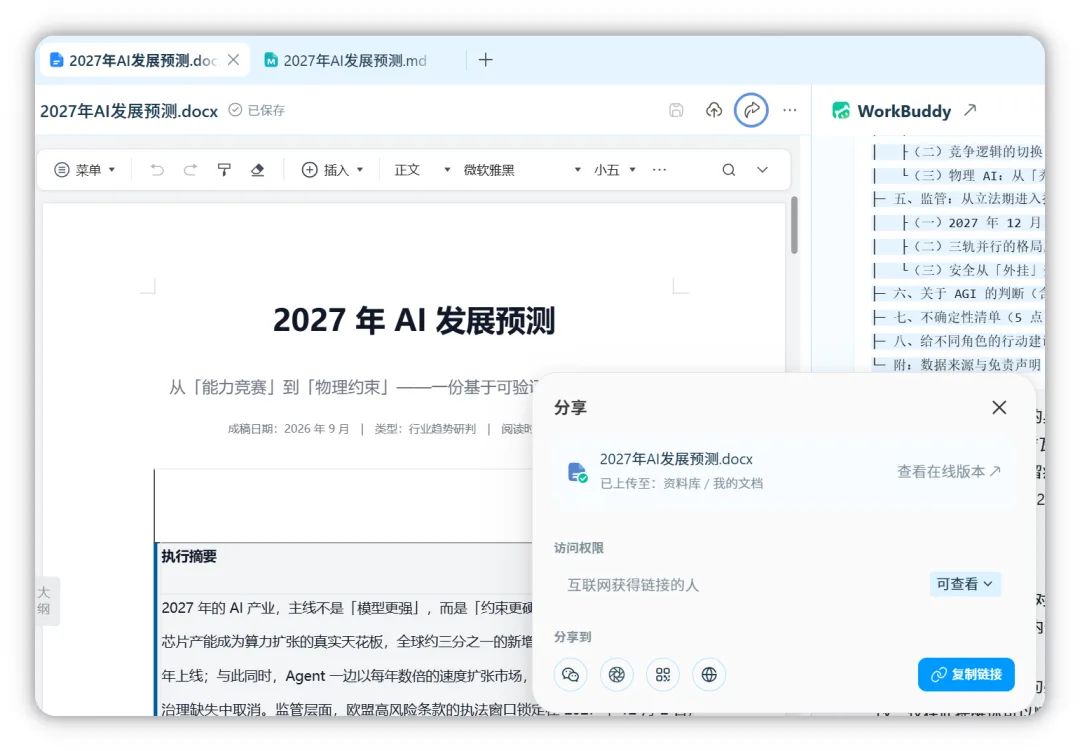Click the cloud upload icon
The width and height of the screenshot is (1080, 751).
click(714, 110)
